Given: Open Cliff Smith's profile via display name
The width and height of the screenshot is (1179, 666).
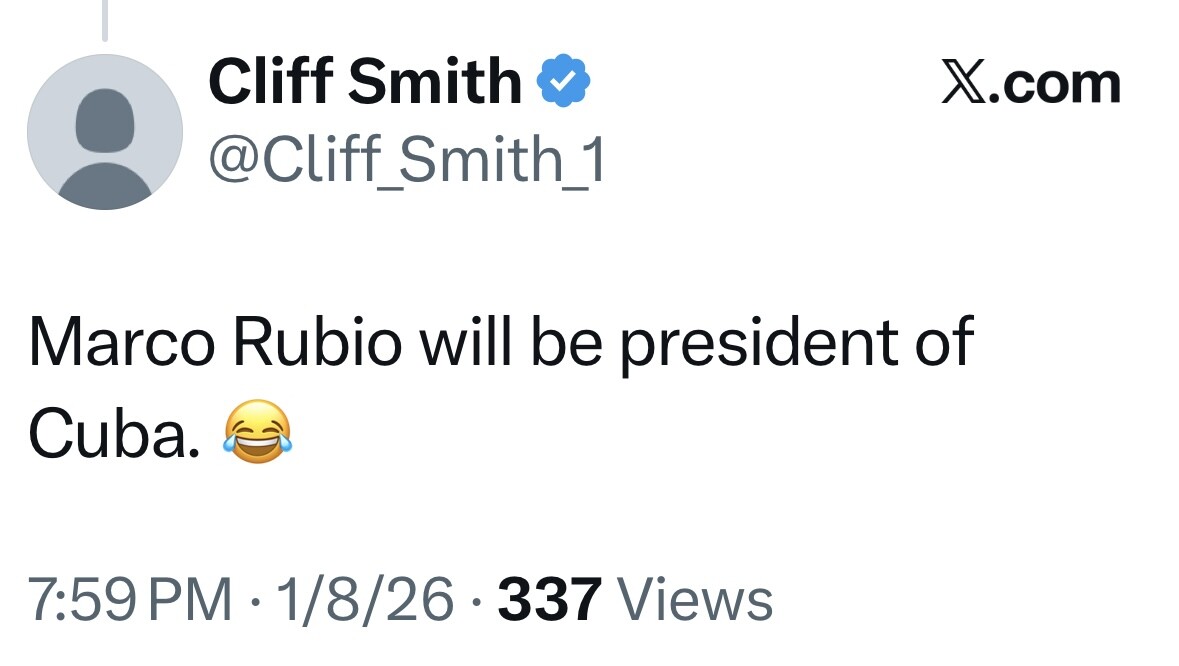Looking at the screenshot, I should 364,82.
